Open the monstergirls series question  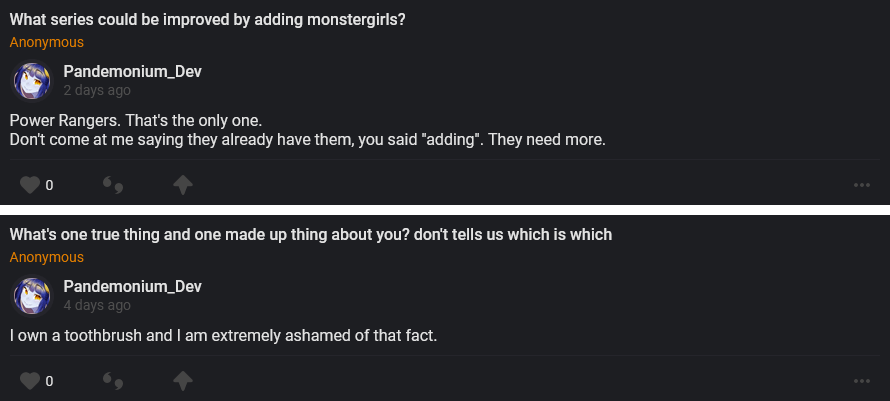click(207, 20)
